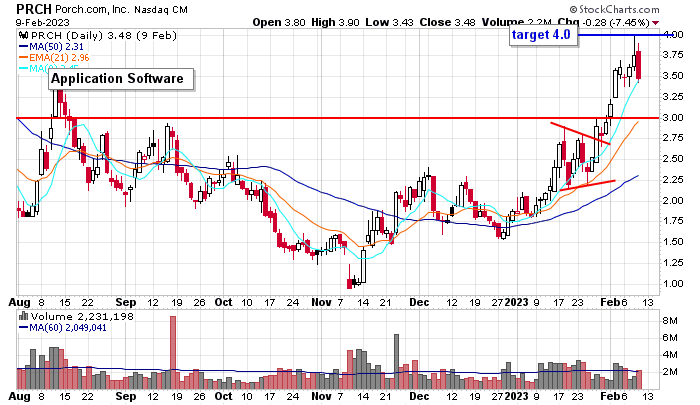This screenshot has width=700, height=405.
Task: Click the MA(50) 2.31 legend entry
Action: 51,46
